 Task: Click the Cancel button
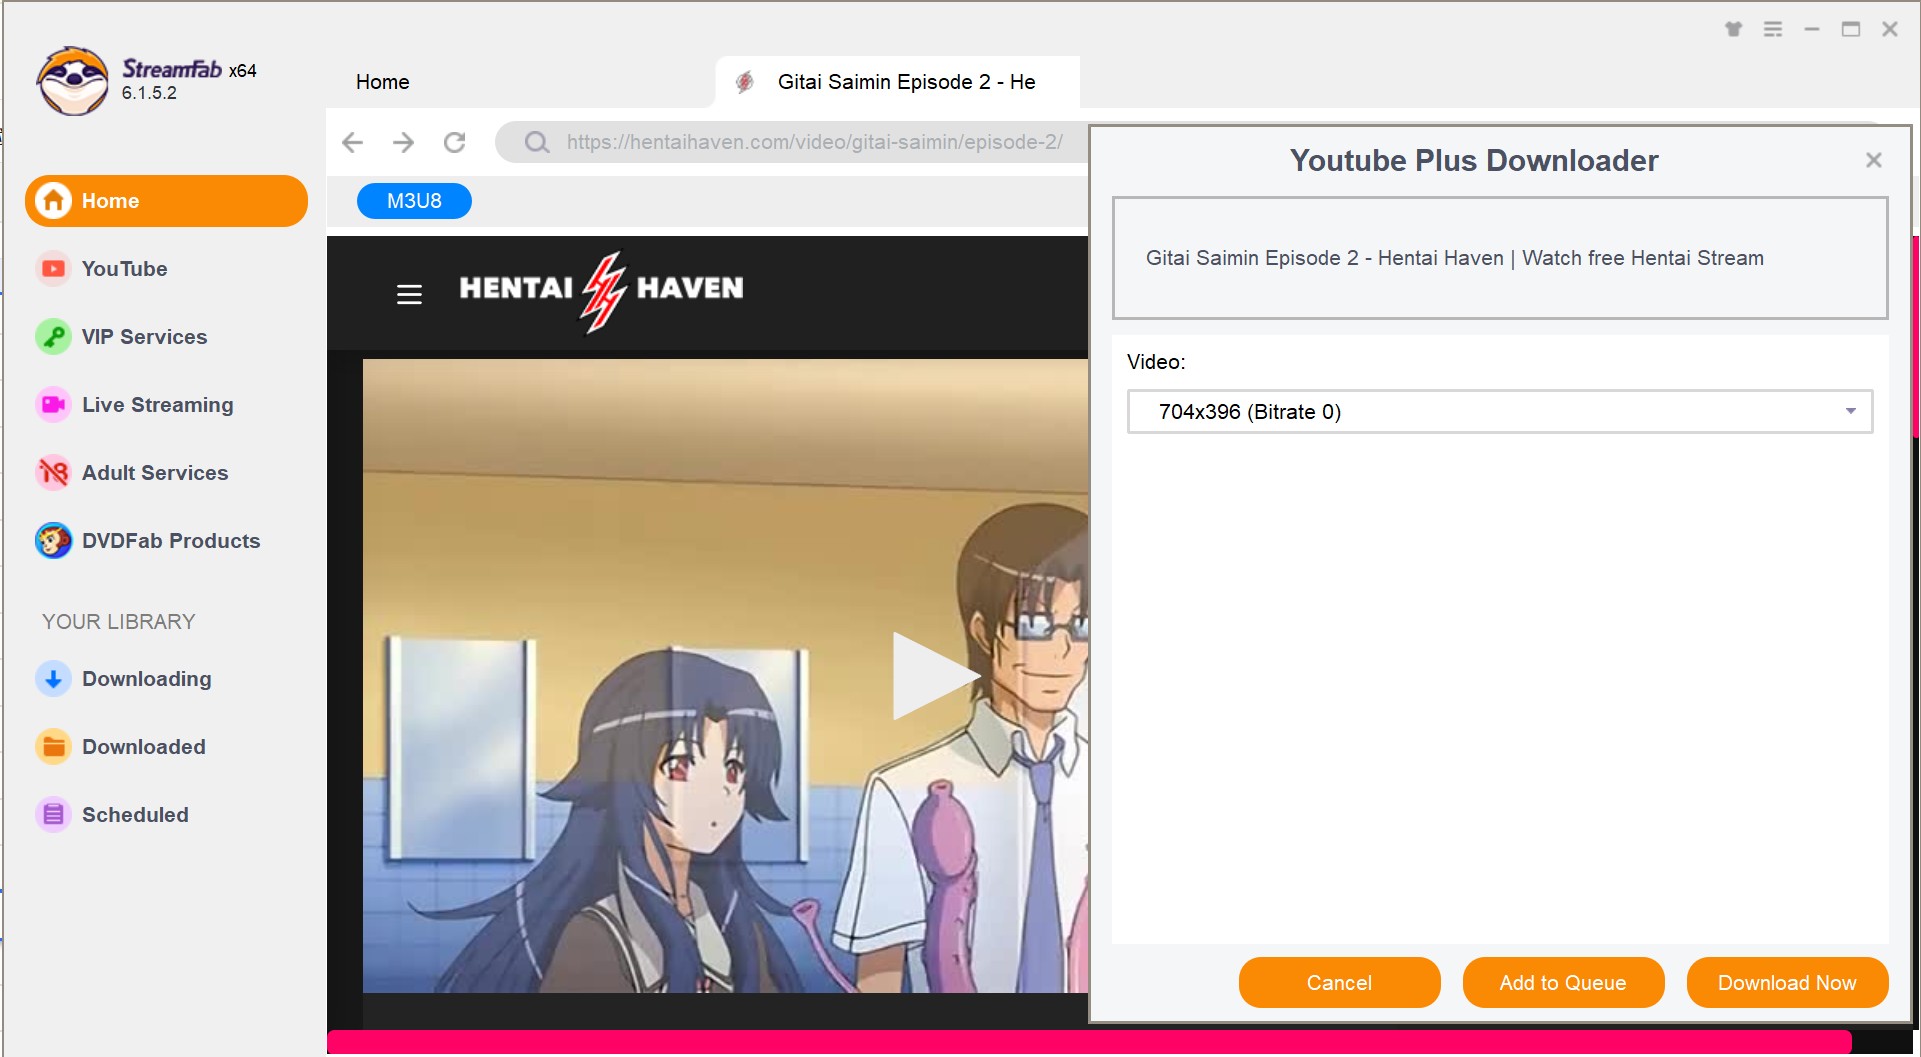point(1339,983)
